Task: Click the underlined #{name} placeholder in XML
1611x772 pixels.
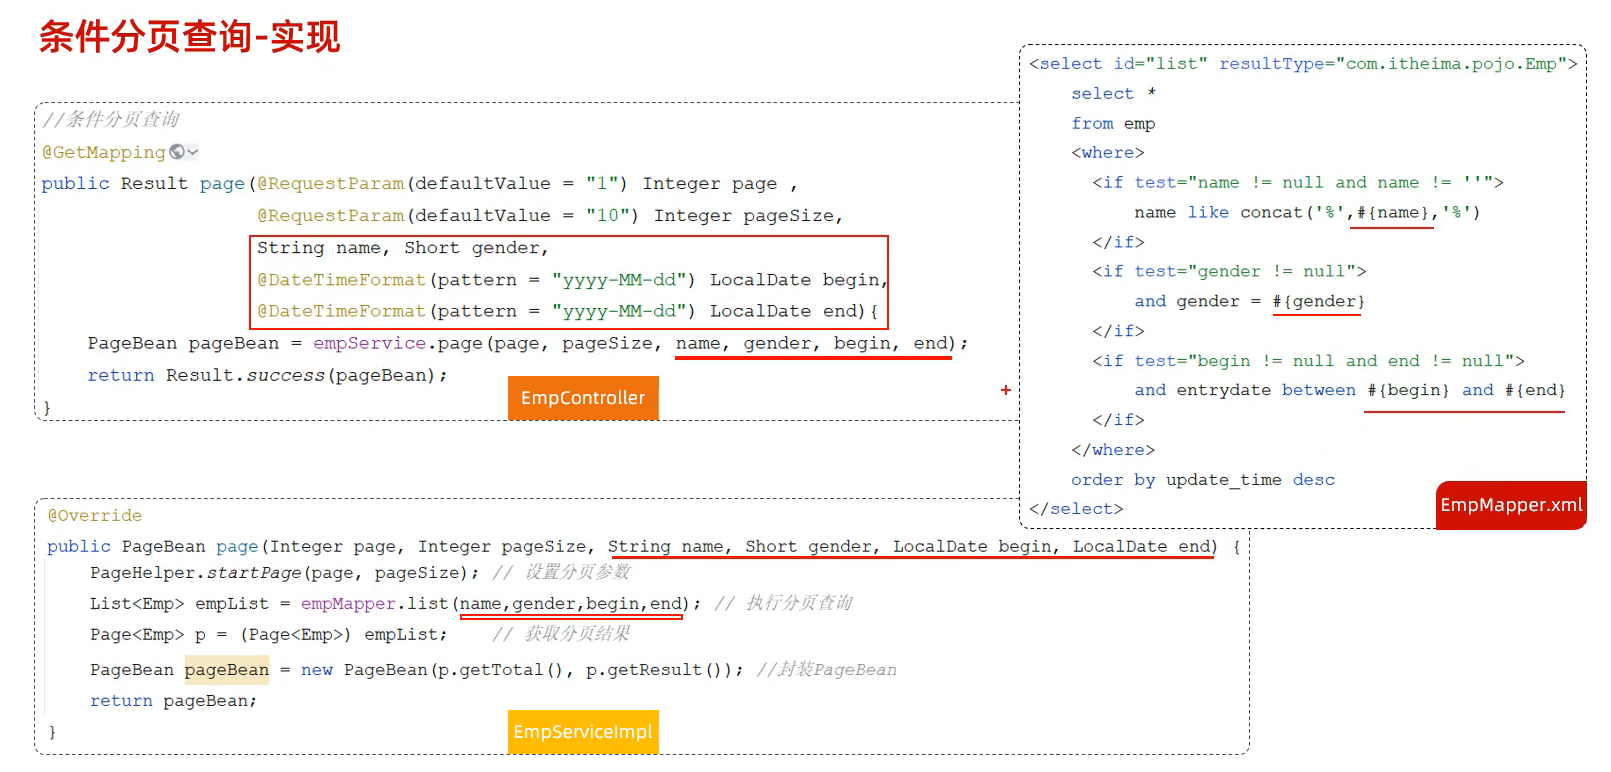Action: (x=1392, y=213)
